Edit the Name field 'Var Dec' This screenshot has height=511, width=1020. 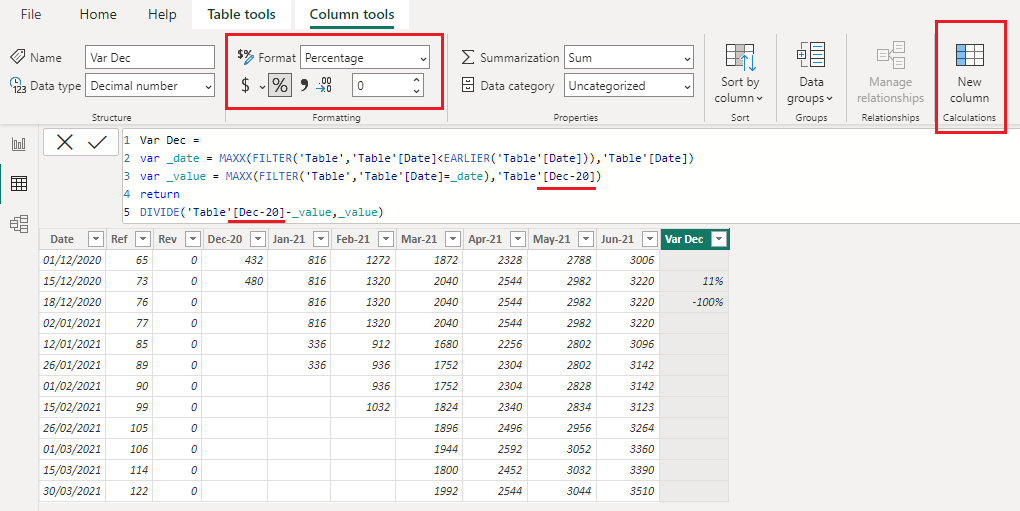coord(150,57)
